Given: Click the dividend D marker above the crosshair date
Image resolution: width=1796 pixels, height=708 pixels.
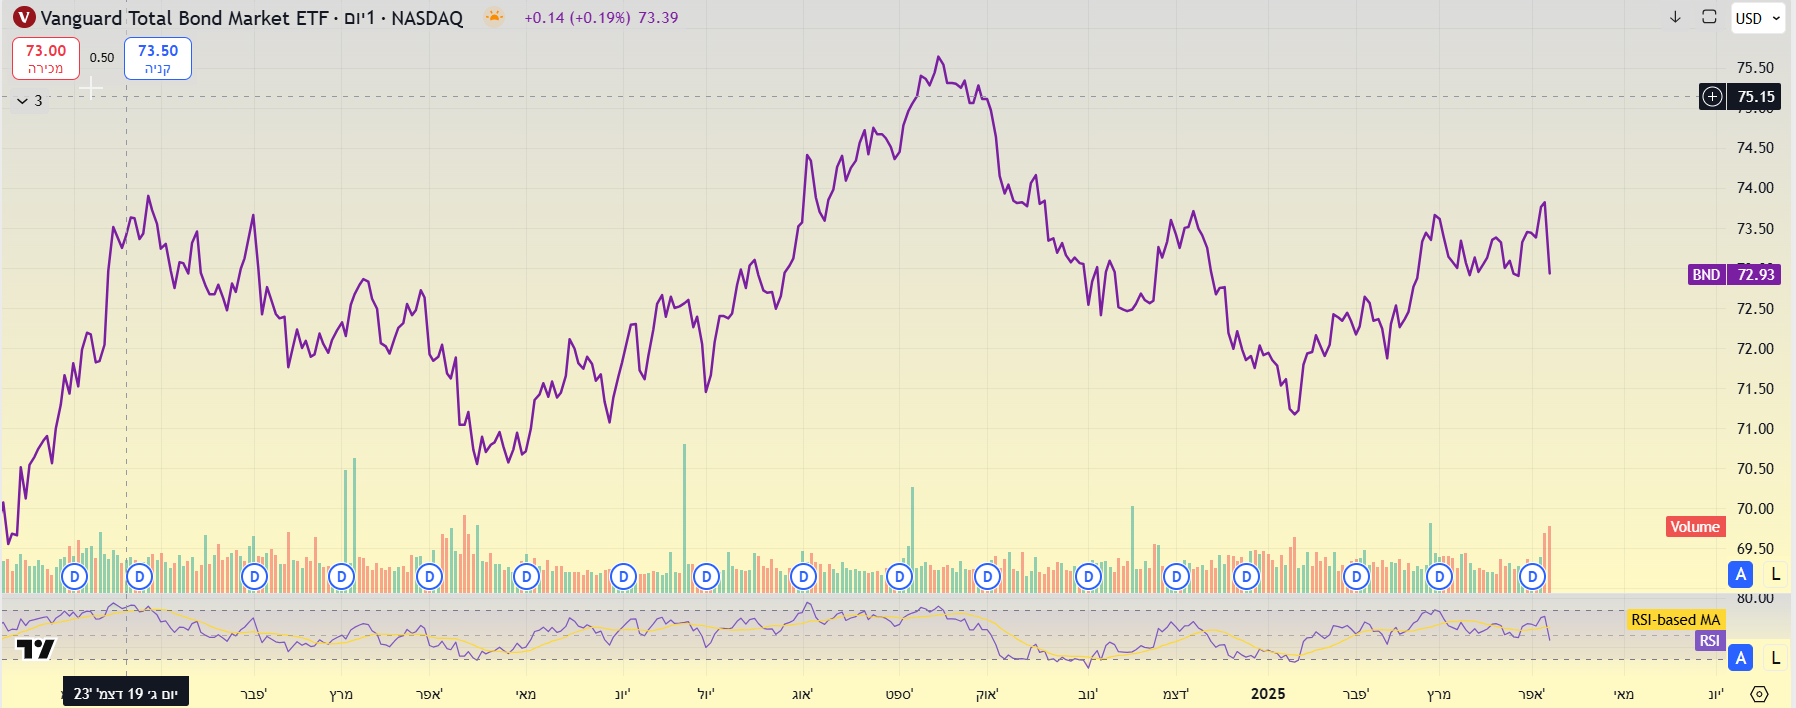Looking at the screenshot, I should pos(139,577).
